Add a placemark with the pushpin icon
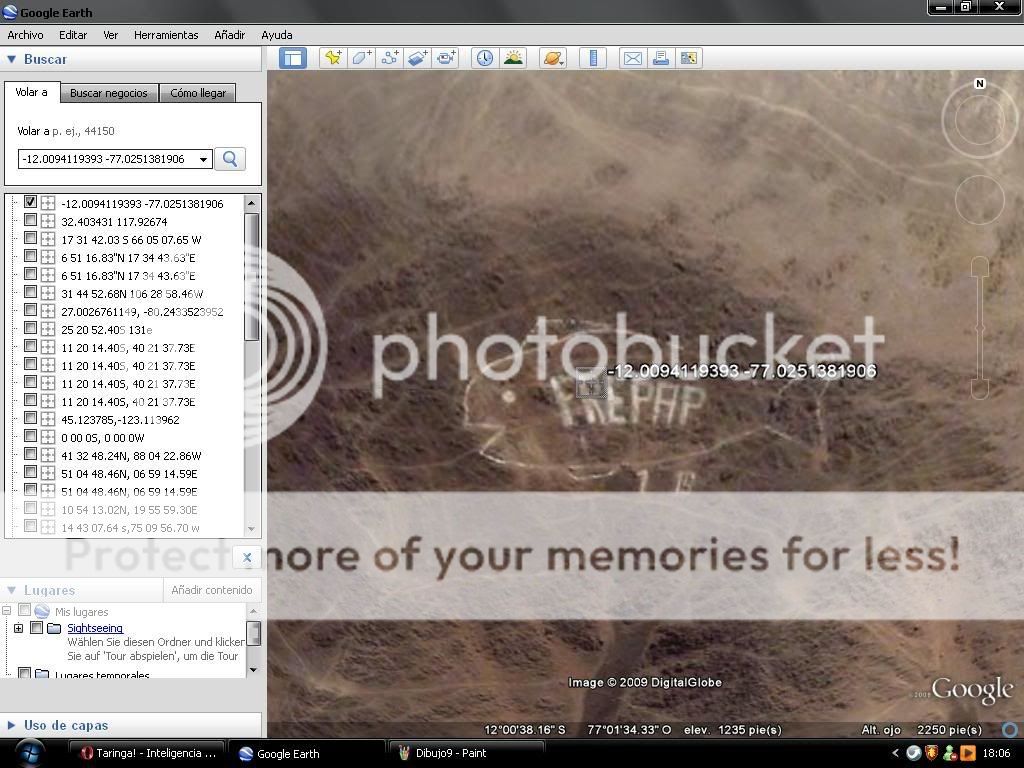Viewport: 1024px width, 768px height. tap(333, 58)
